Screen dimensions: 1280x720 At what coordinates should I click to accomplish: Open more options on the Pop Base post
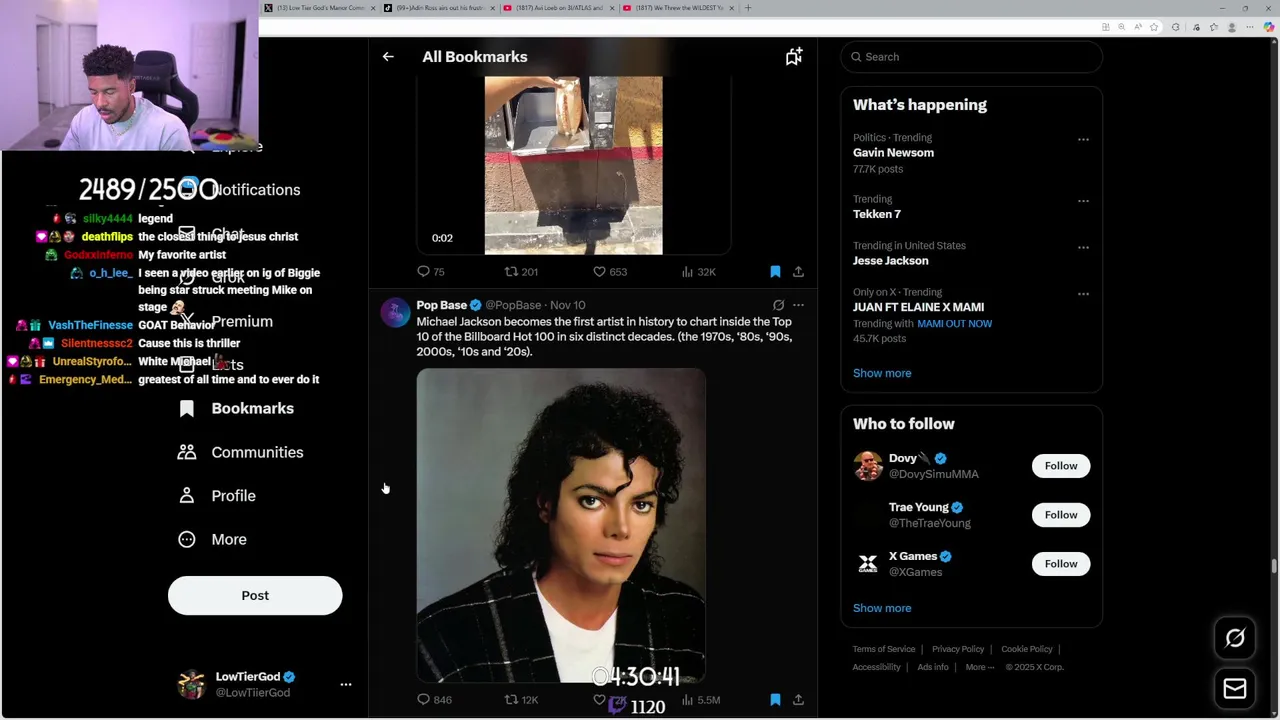click(x=798, y=305)
